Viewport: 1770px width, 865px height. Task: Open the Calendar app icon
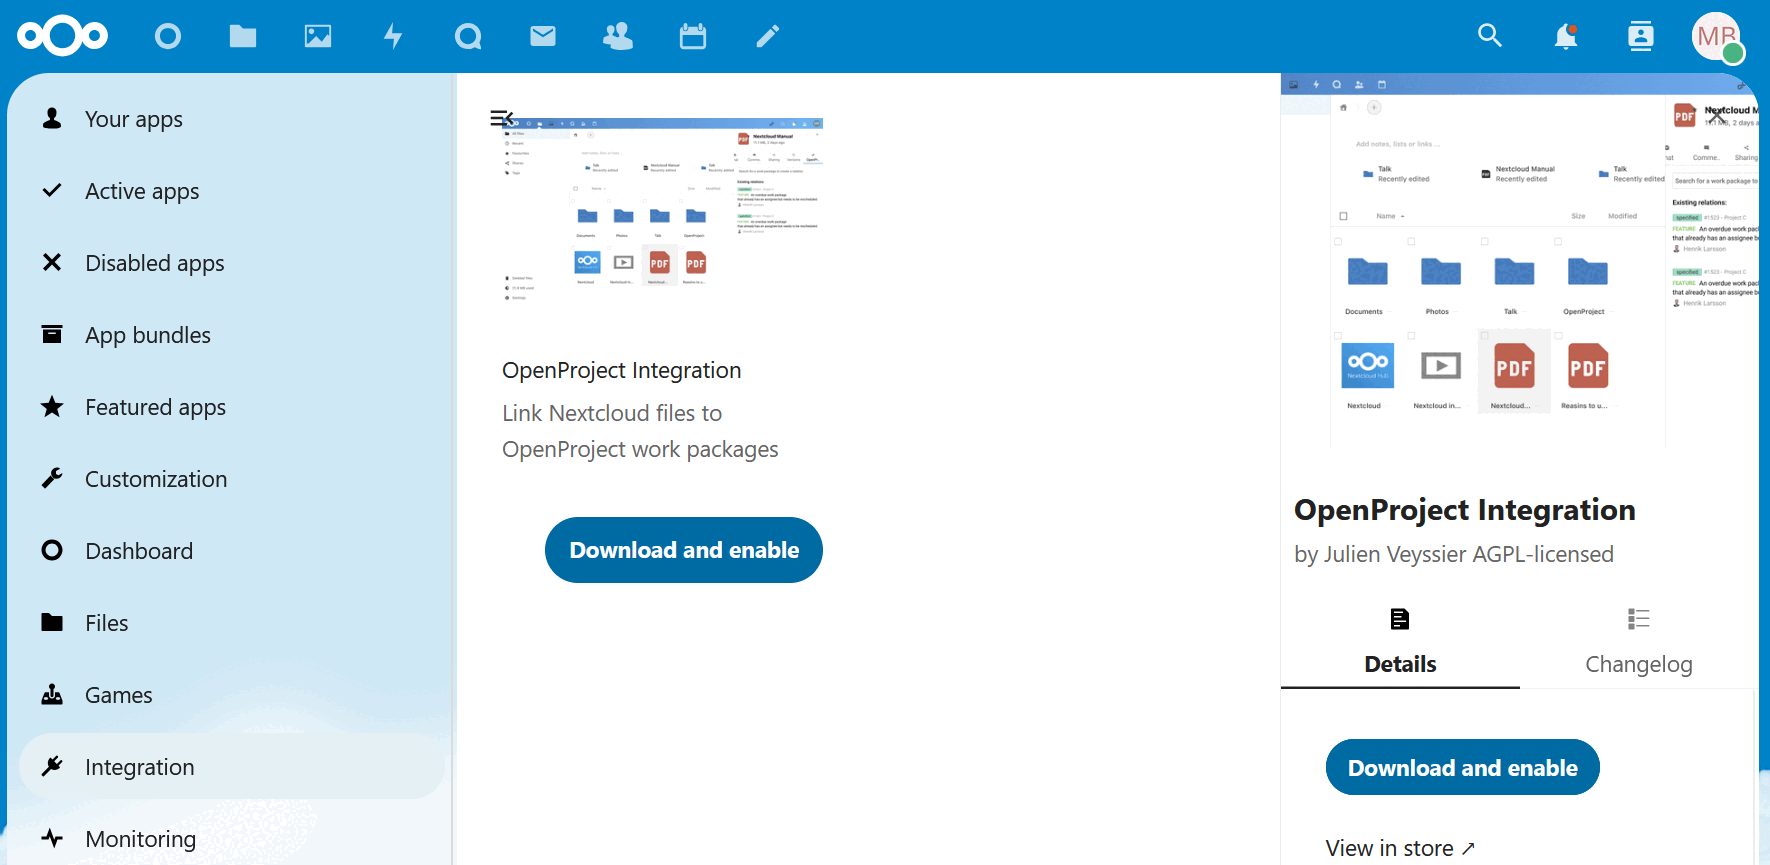point(693,37)
